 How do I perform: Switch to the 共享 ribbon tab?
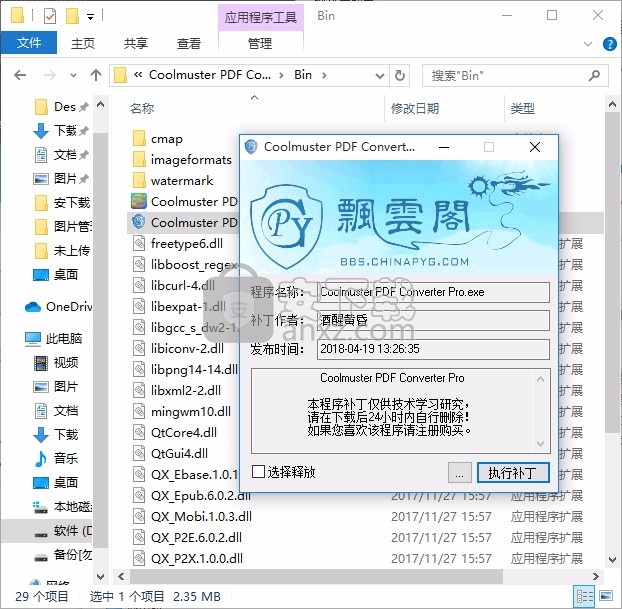[135, 43]
